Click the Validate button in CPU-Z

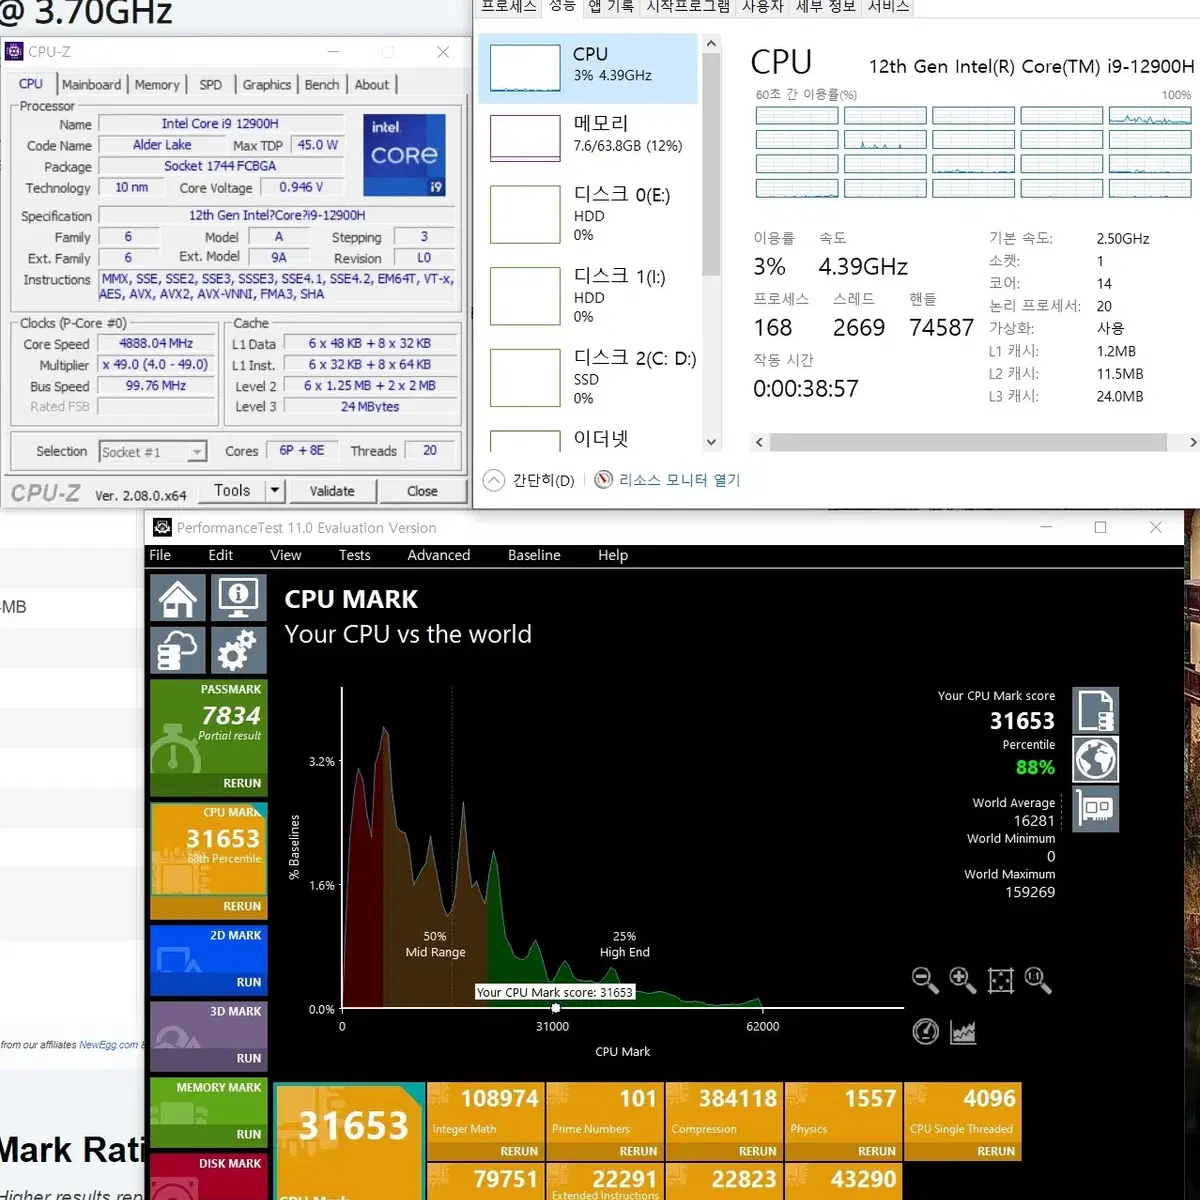coord(332,491)
